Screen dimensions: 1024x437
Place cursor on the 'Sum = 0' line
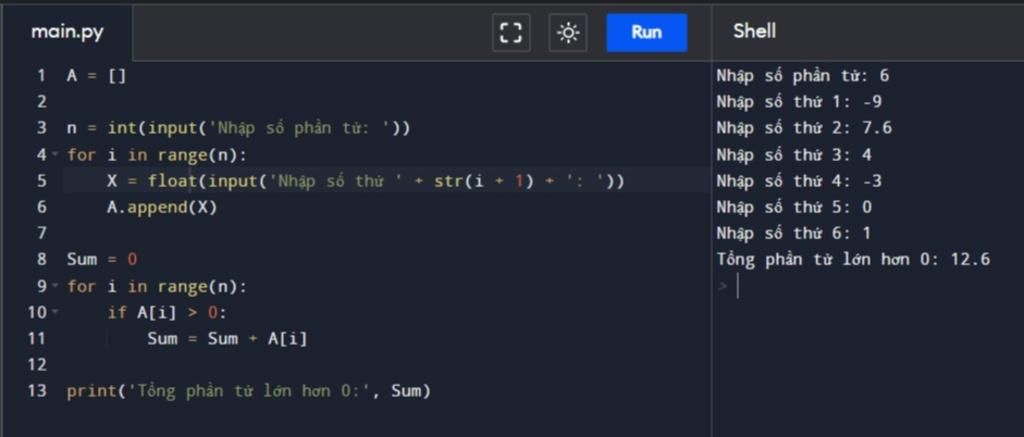pos(102,260)
